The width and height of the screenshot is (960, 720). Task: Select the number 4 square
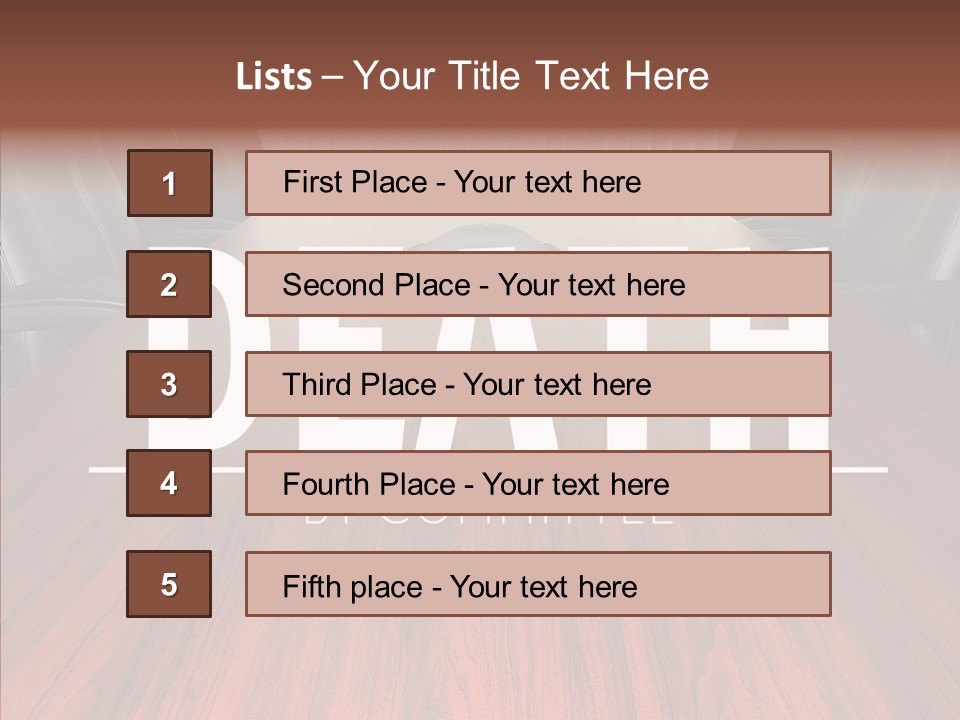(169, 483)
